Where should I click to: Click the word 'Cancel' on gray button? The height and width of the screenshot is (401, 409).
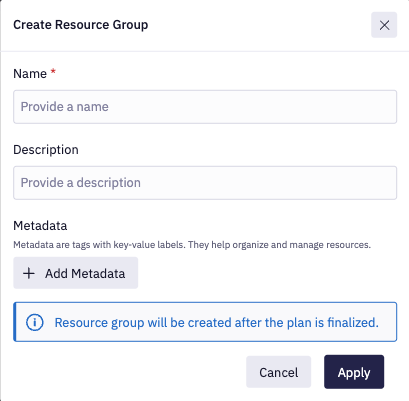[x=279, y=372]
